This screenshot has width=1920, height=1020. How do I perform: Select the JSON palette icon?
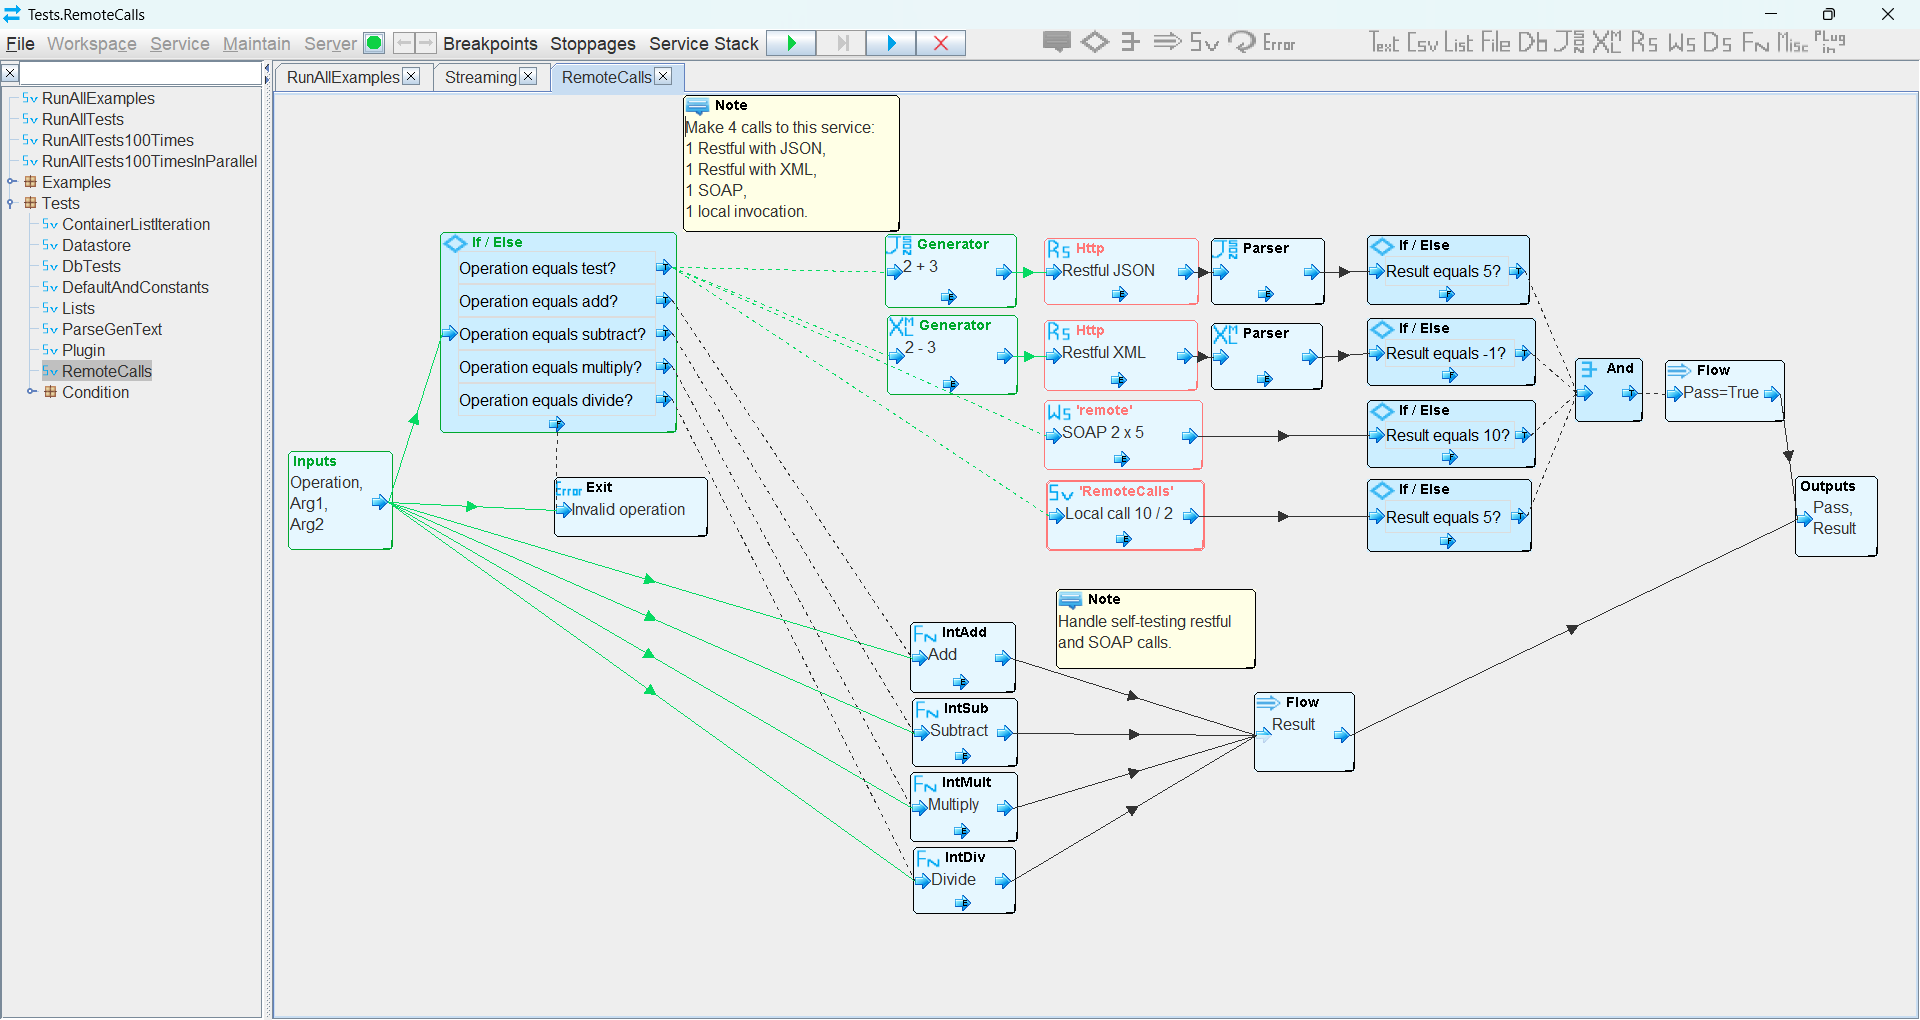click(x=1569, y=43)
